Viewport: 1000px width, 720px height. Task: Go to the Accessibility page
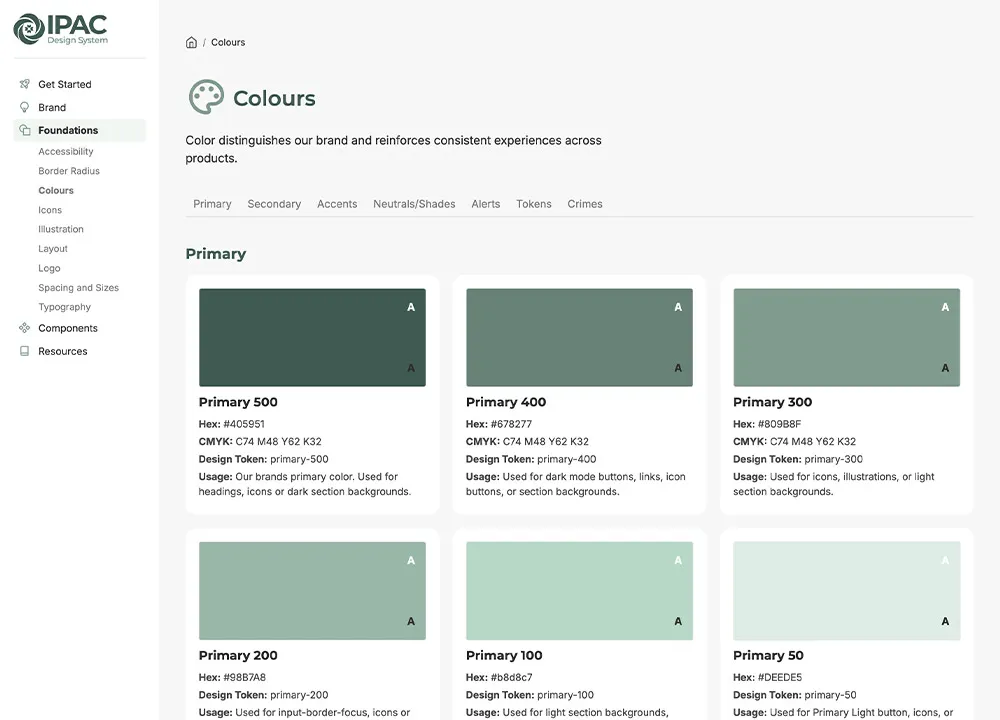66,151
